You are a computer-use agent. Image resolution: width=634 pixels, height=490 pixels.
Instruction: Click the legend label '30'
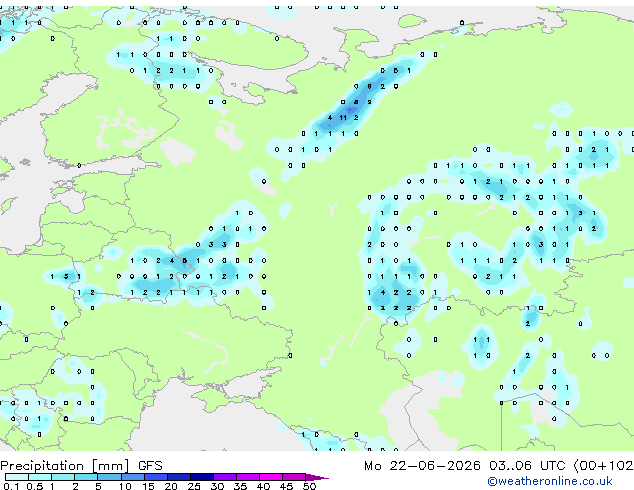tap(217, 486)
